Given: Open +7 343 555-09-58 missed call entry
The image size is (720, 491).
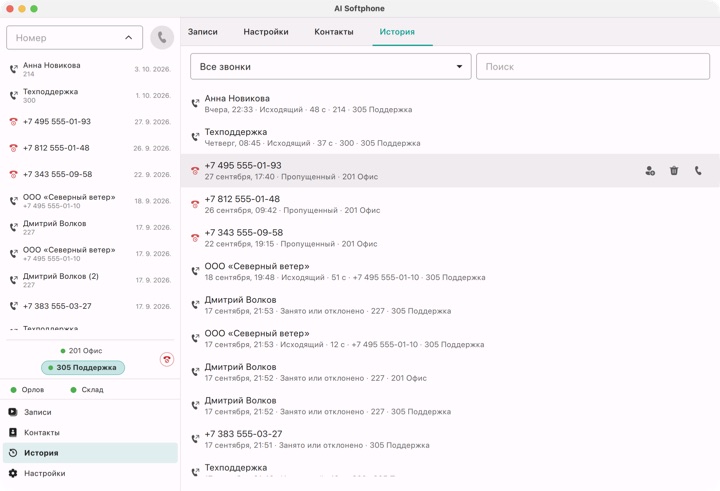Looking at the screenshot, I should pos(450,237).
